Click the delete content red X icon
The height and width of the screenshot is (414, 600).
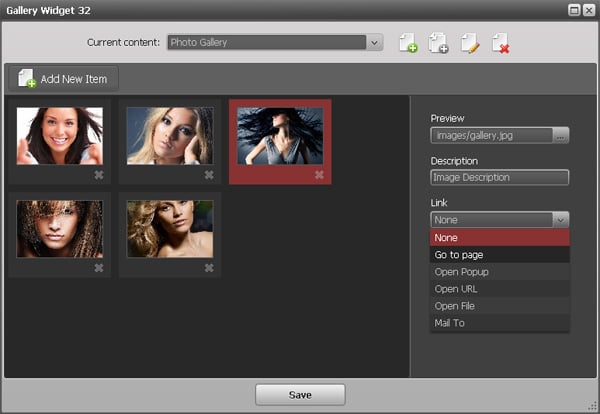click(x=500, y=43)
